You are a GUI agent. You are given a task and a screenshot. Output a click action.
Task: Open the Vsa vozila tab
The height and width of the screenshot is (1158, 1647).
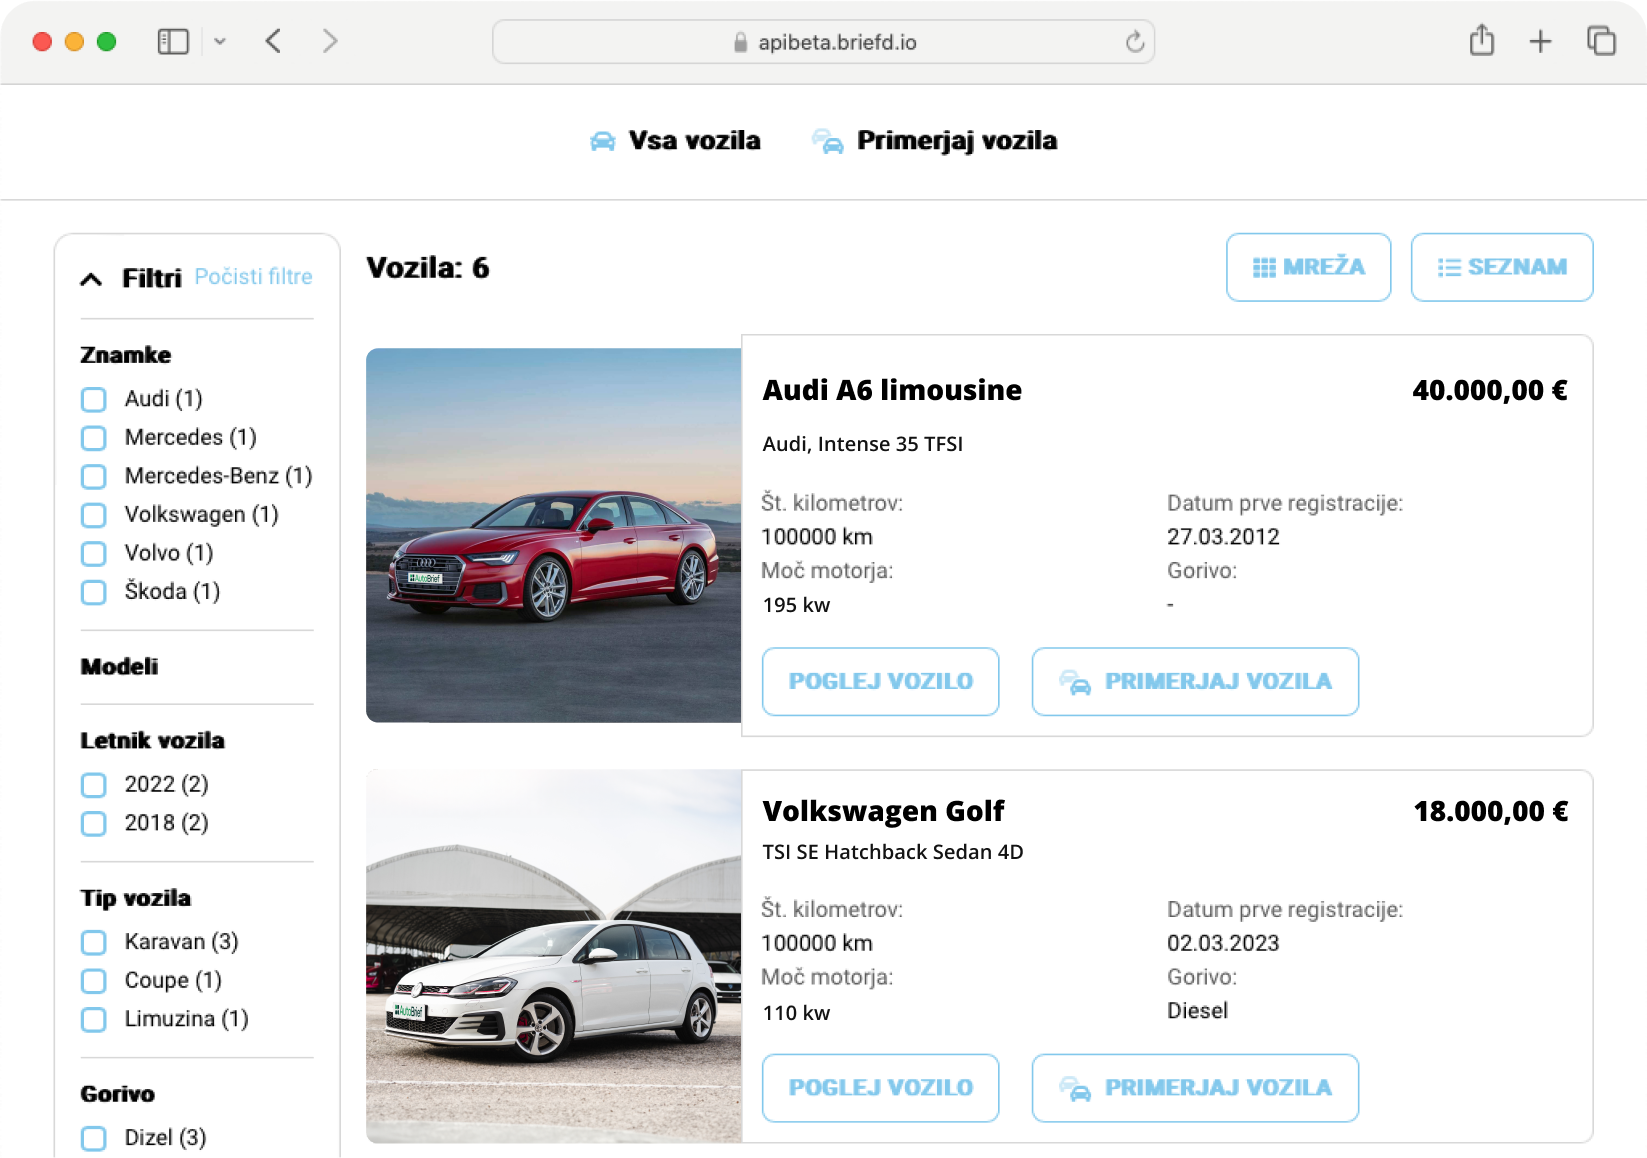pos(675,141)
